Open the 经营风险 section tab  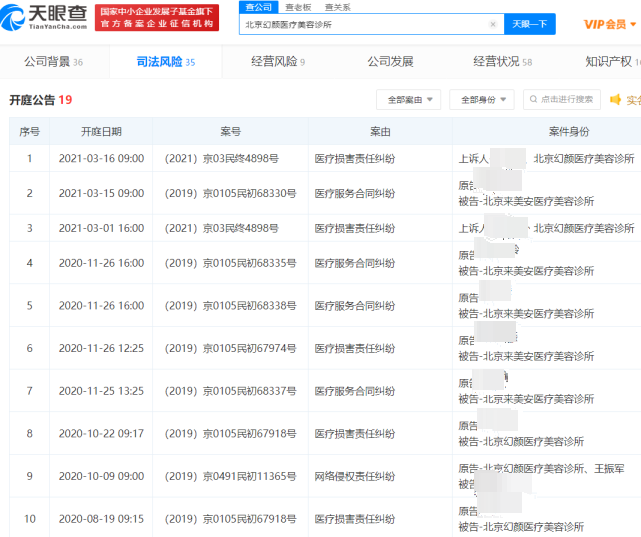[278, 62]
